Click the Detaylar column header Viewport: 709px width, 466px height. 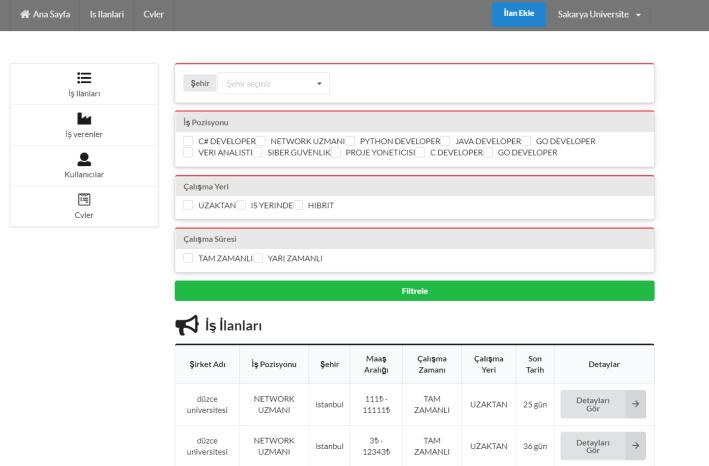[604, 364]
